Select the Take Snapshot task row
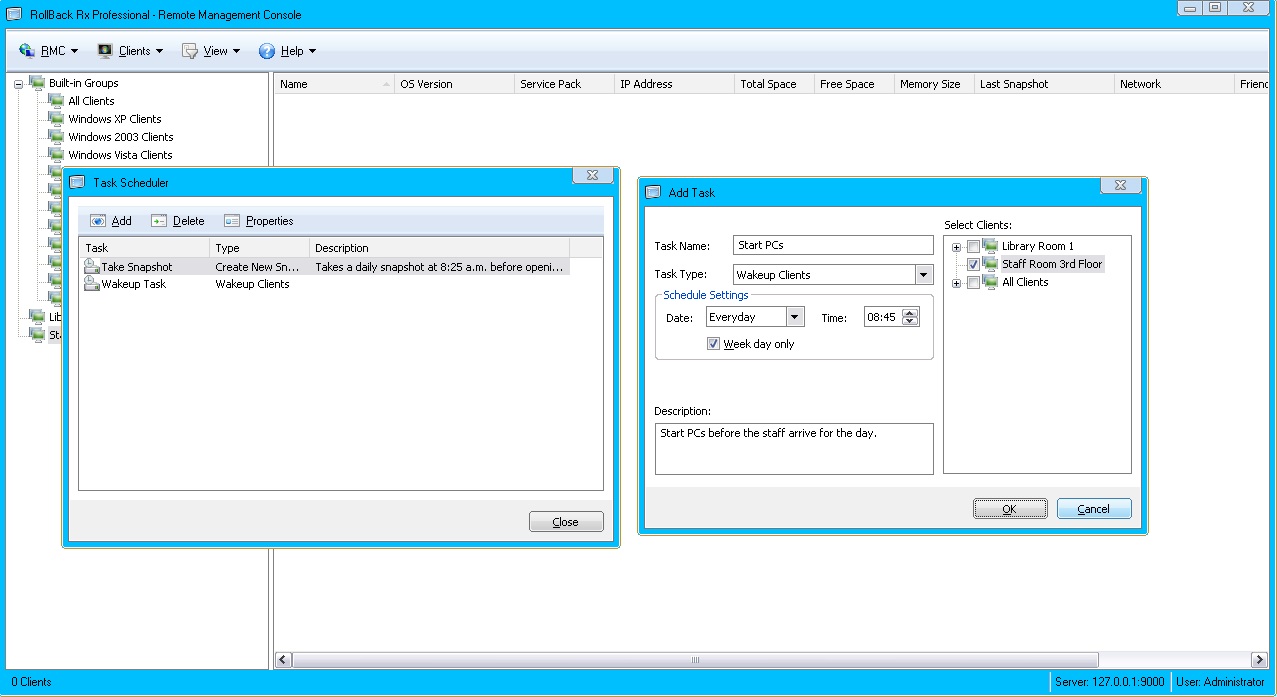 coord(325,267)
